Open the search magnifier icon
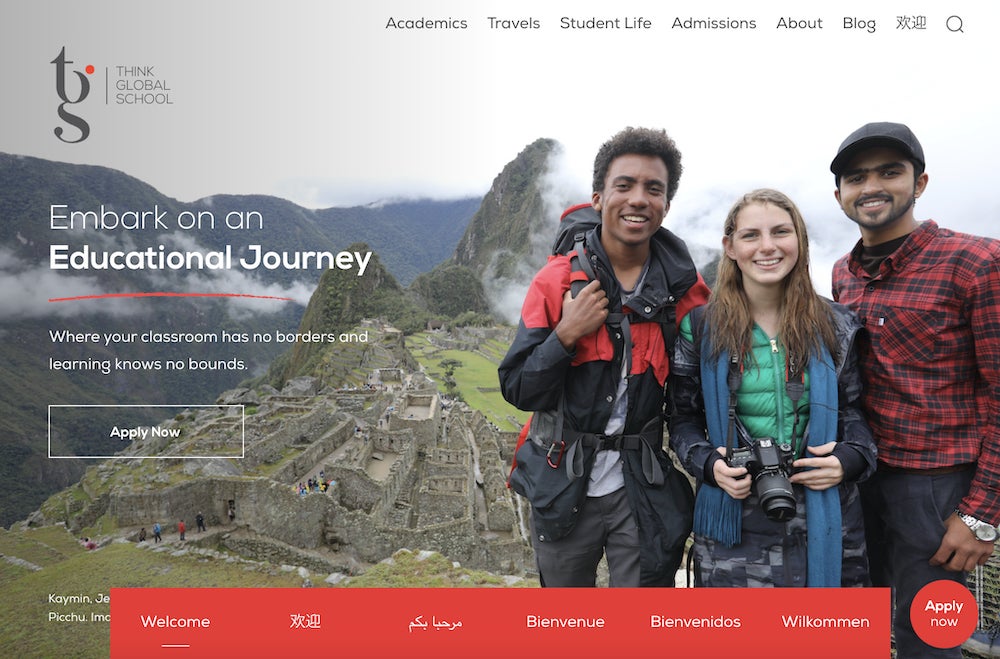The height and width of the screenshot is (659, 1000). [x=954, y=24]
